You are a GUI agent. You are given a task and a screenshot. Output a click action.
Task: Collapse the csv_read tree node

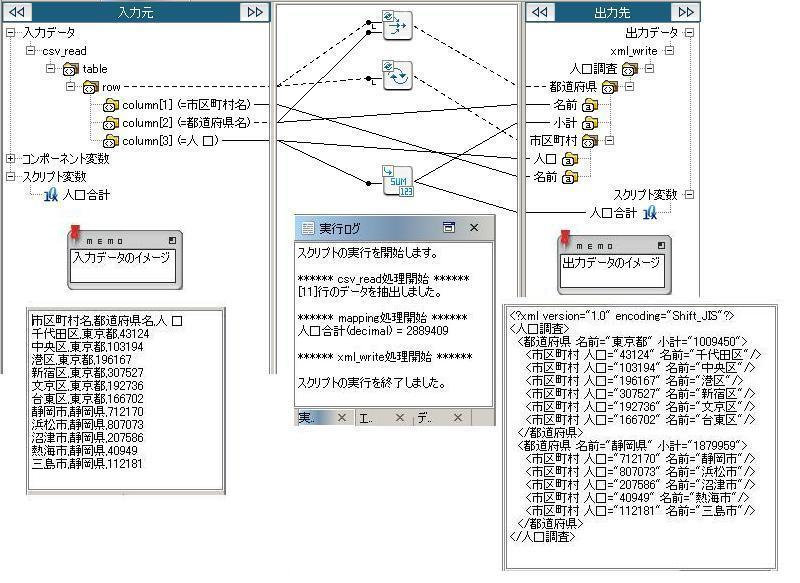(30, 50)
